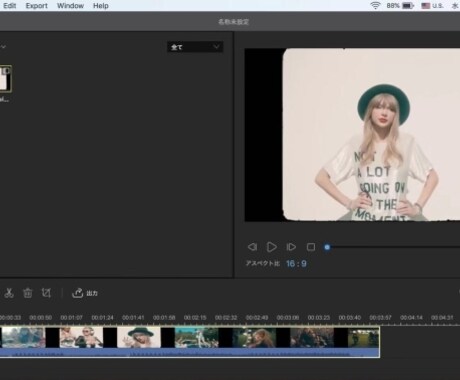Select the scissors split tool
This screenshot has height=380, width=460.
pos(9,293)
